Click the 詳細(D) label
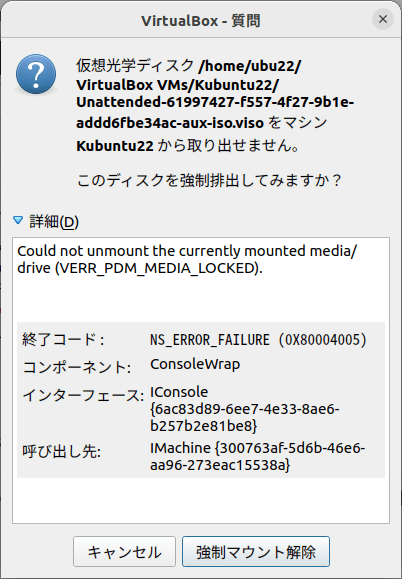This screenshot has height=579, width=402. [x=54, y=221]
